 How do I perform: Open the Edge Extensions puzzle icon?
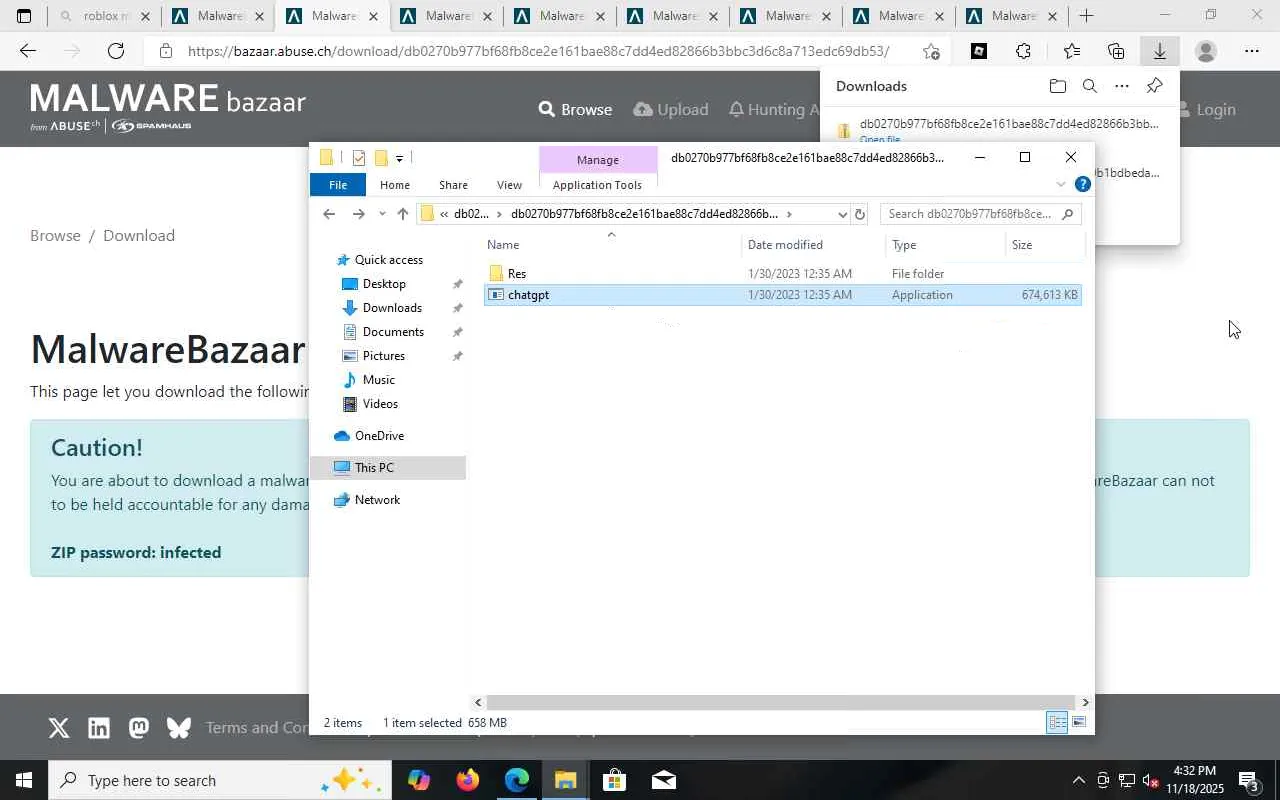pyautogui.click(x=1023, y=51)
